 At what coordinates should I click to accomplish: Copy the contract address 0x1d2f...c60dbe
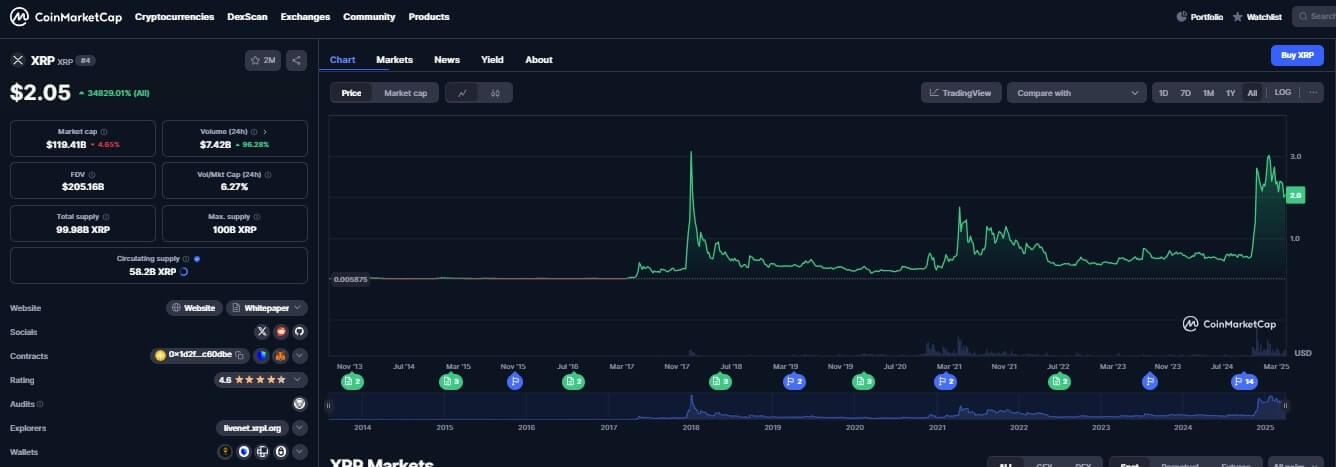[x=240, y=355]
